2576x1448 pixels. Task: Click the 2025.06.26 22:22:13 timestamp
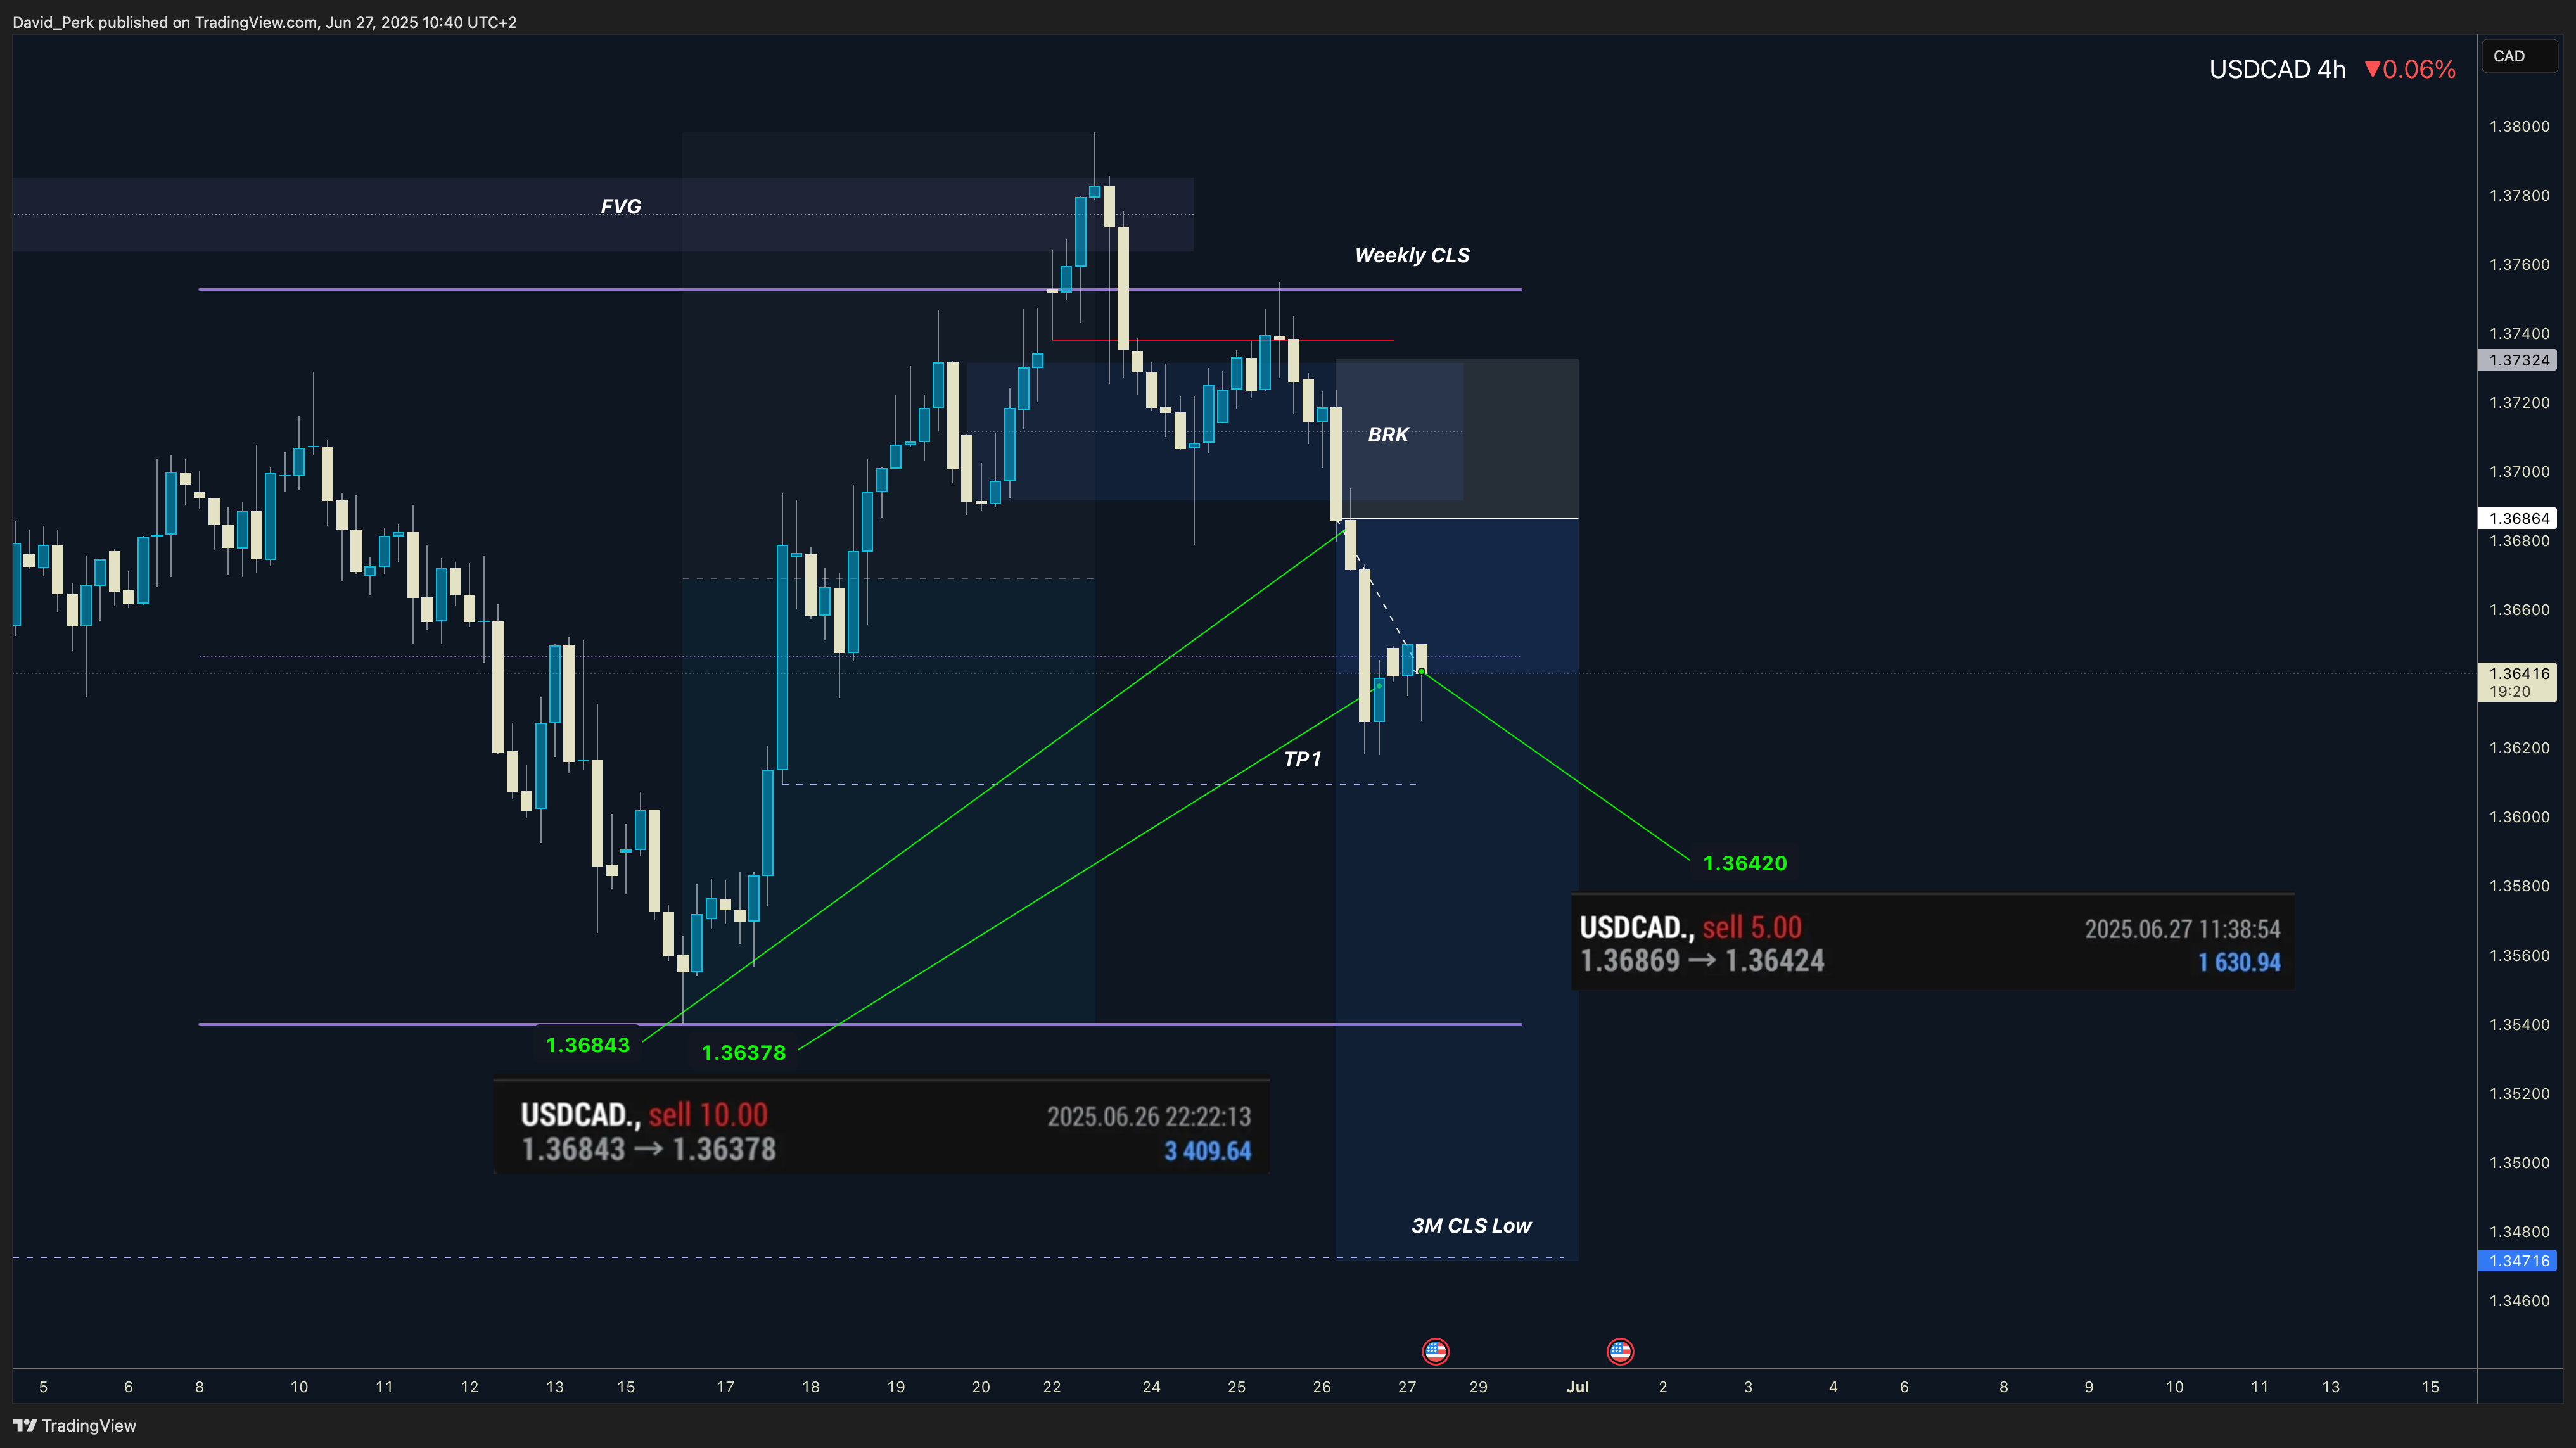[x=1148, y=1116]
